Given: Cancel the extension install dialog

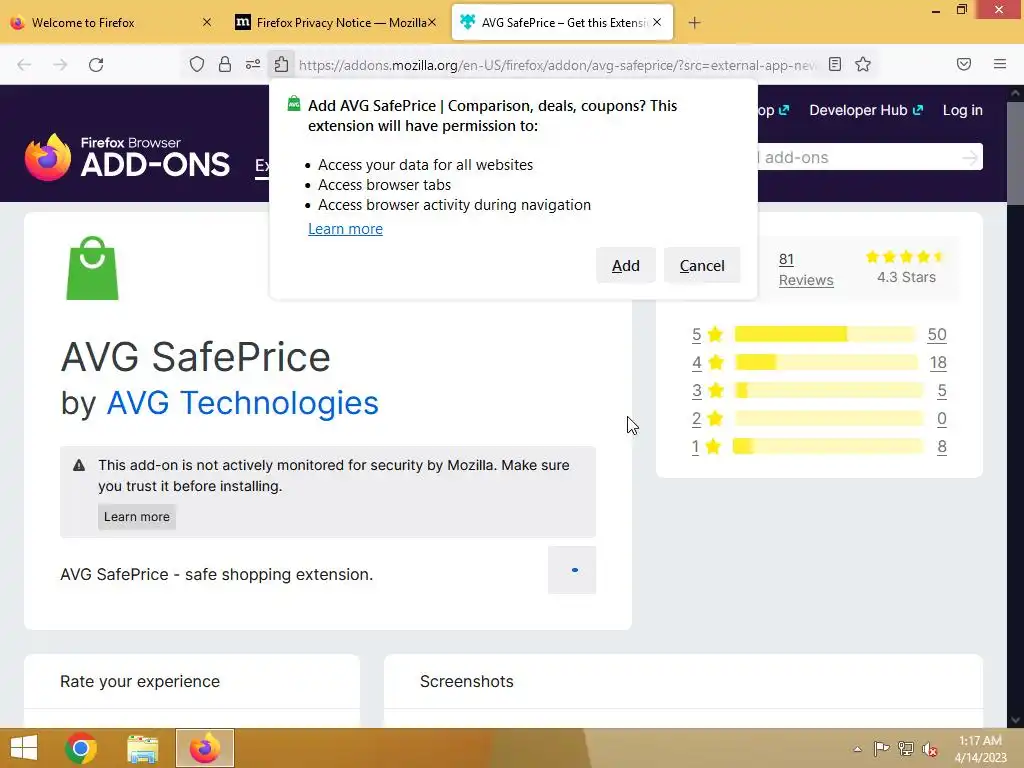Looking at the screenshot, I should 702,266.
